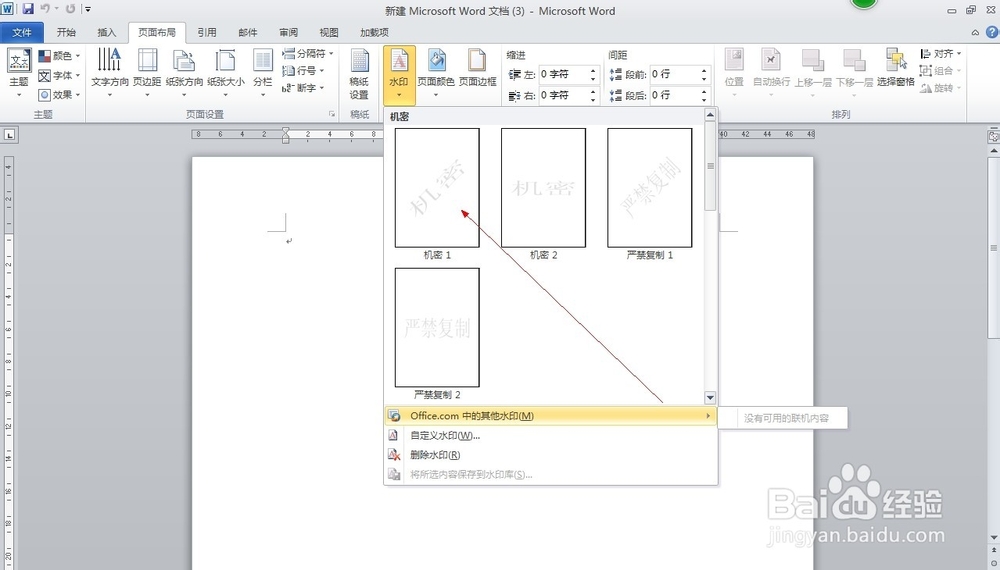Open Line Numbers (行号) dropdown

304,71
